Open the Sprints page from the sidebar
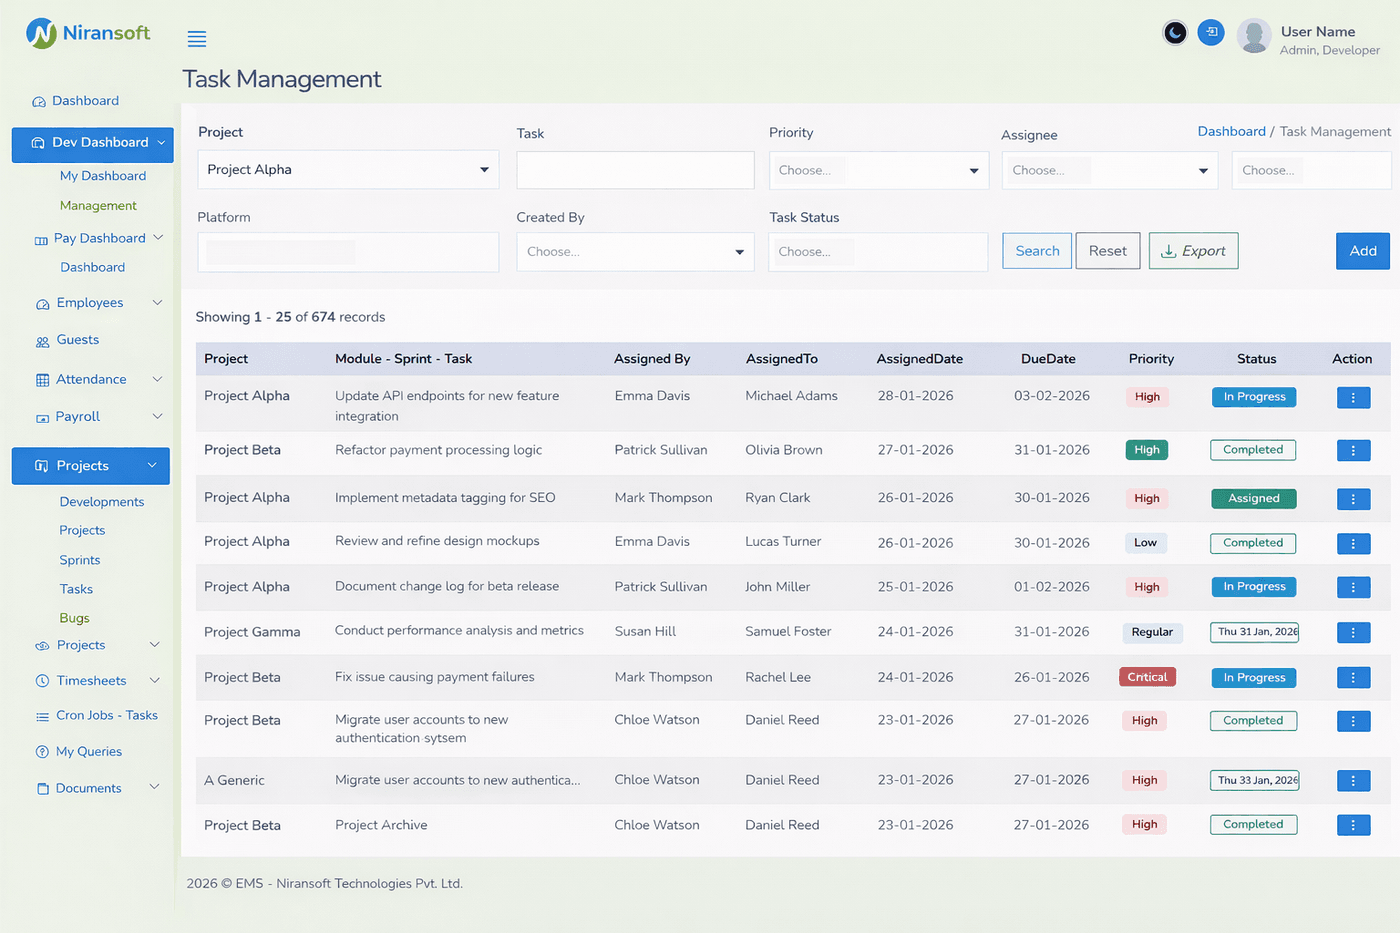Viewport: 1400px width, 933px height. point(81,559)
